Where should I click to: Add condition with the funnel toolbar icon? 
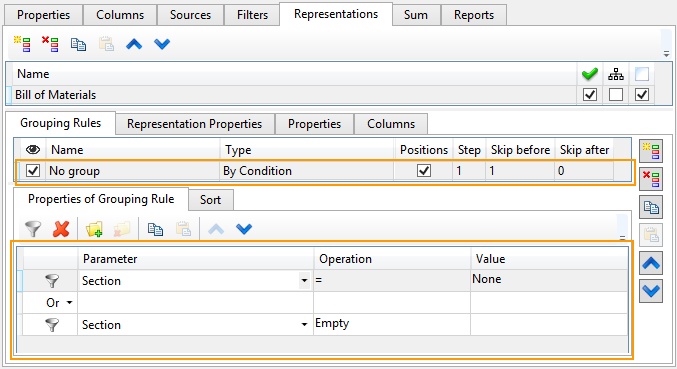tap(33, 229)
